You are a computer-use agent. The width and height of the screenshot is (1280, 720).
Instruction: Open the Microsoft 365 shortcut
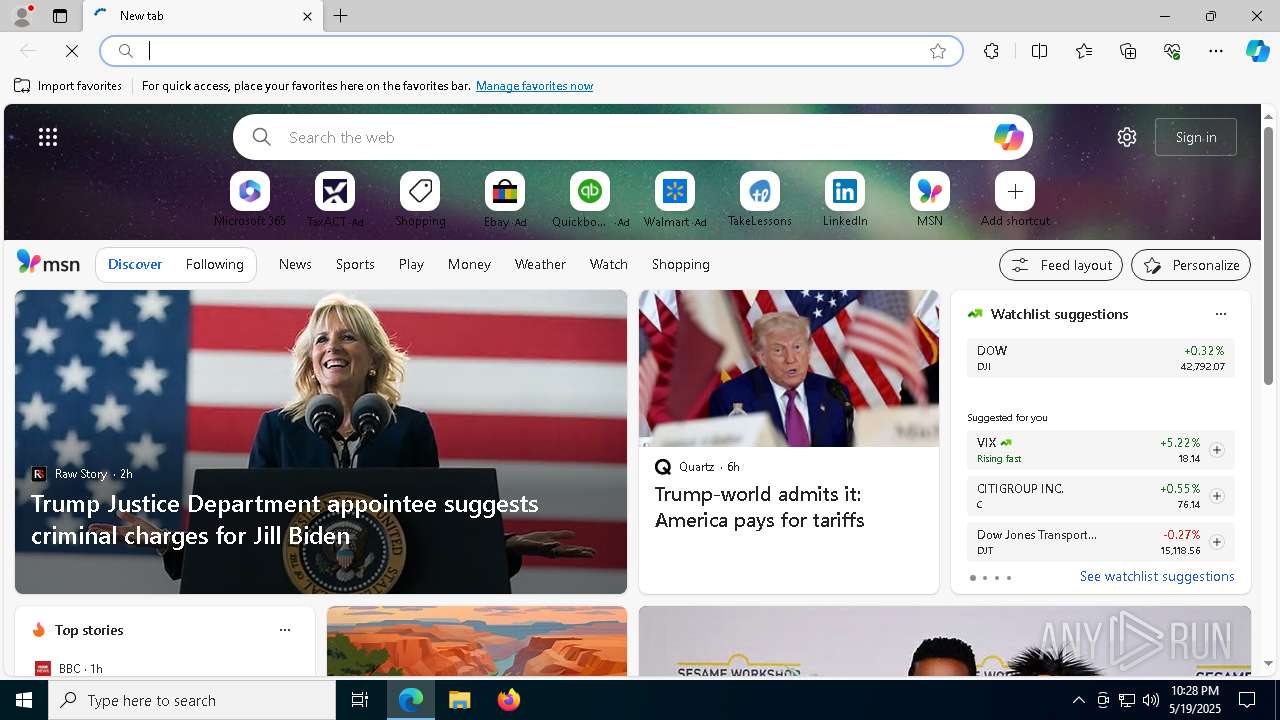point(250,191)
